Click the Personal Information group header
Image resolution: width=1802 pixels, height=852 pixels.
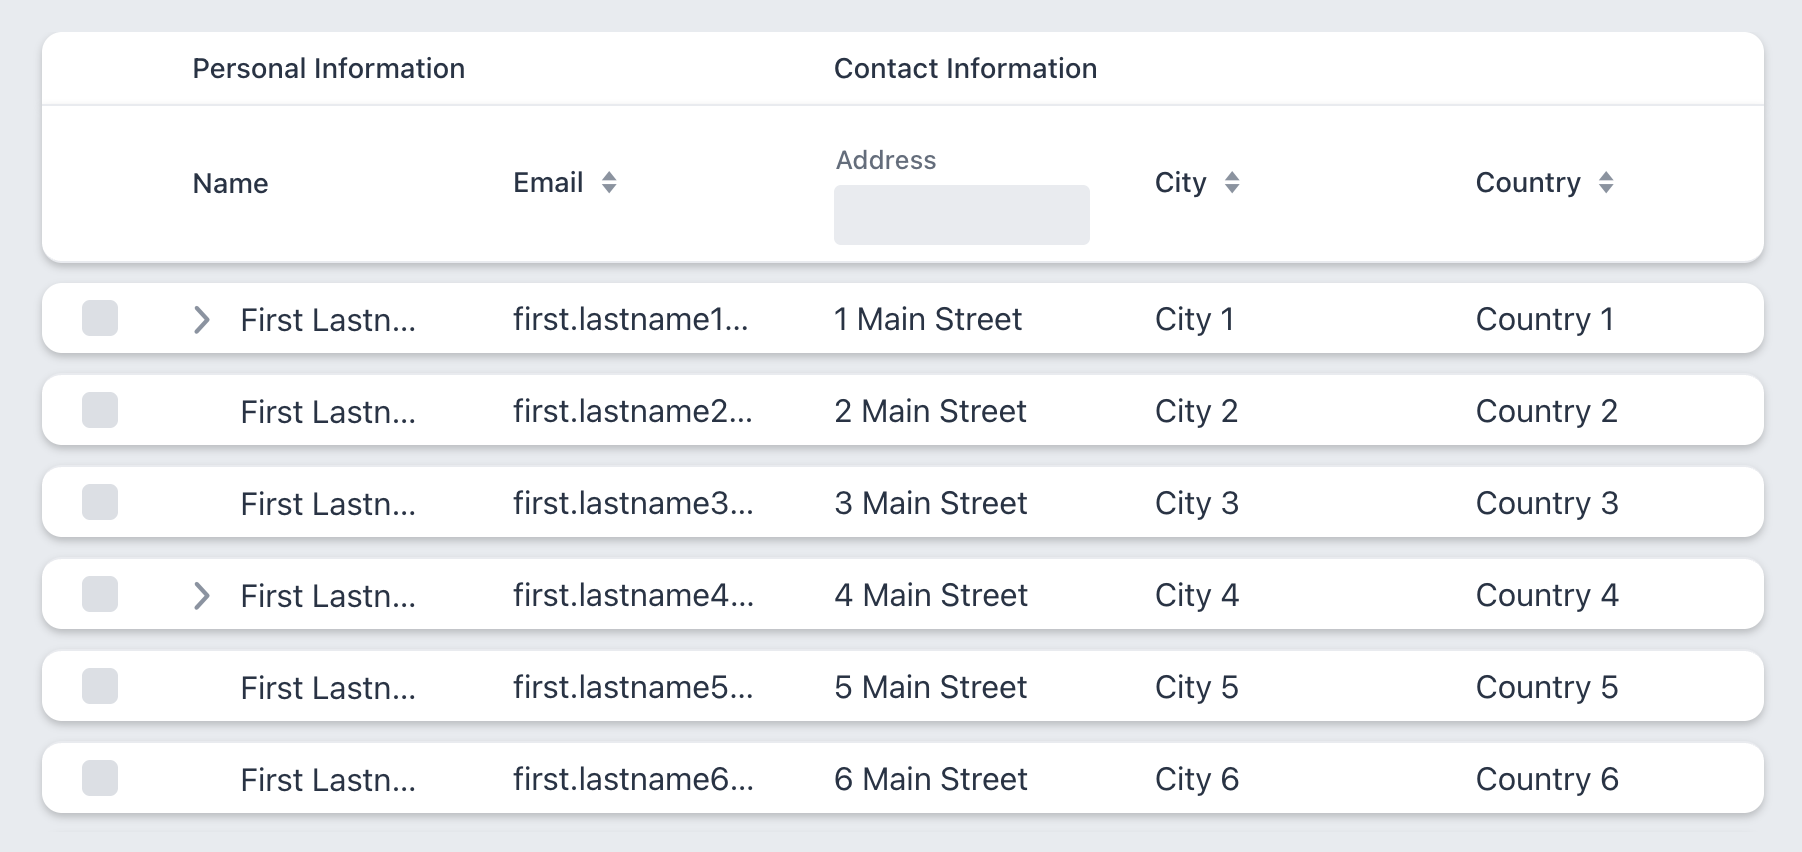tap(328, 69)
